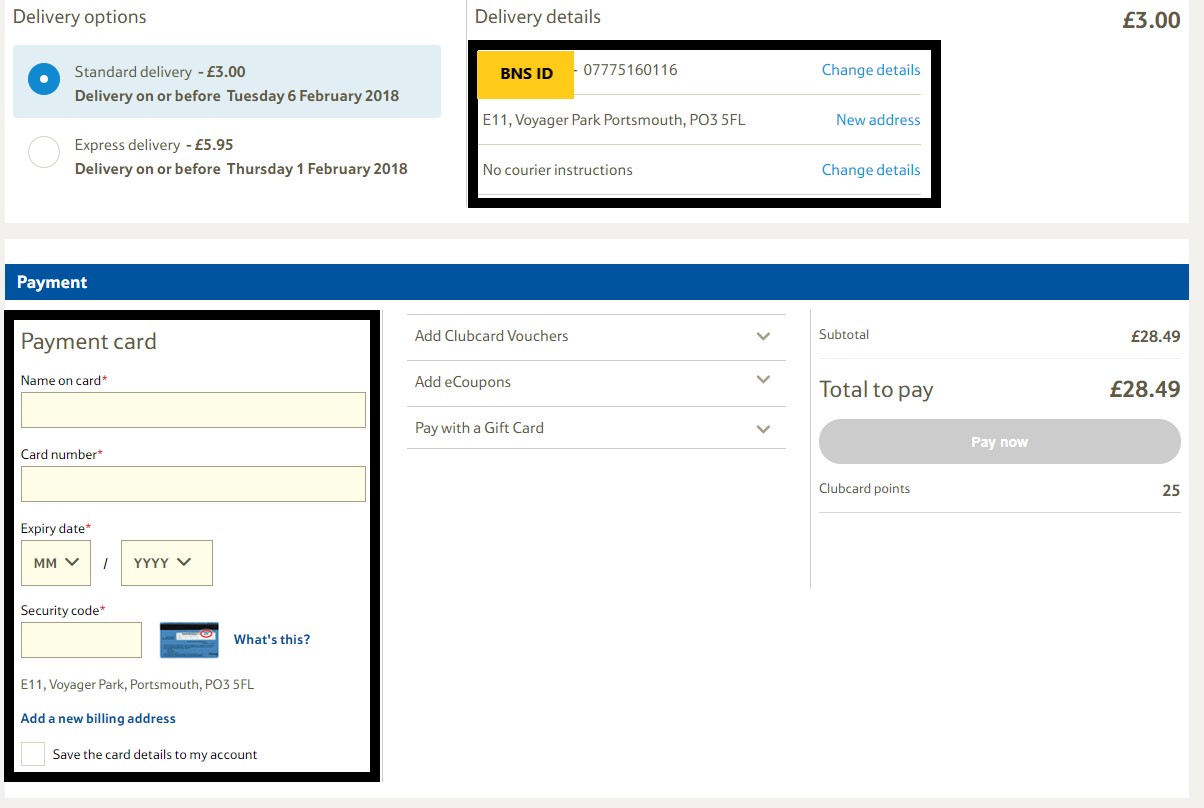1204x808 pixels.
Task: Click the 'What's this?' security code help link
Action: pos(271,640)
